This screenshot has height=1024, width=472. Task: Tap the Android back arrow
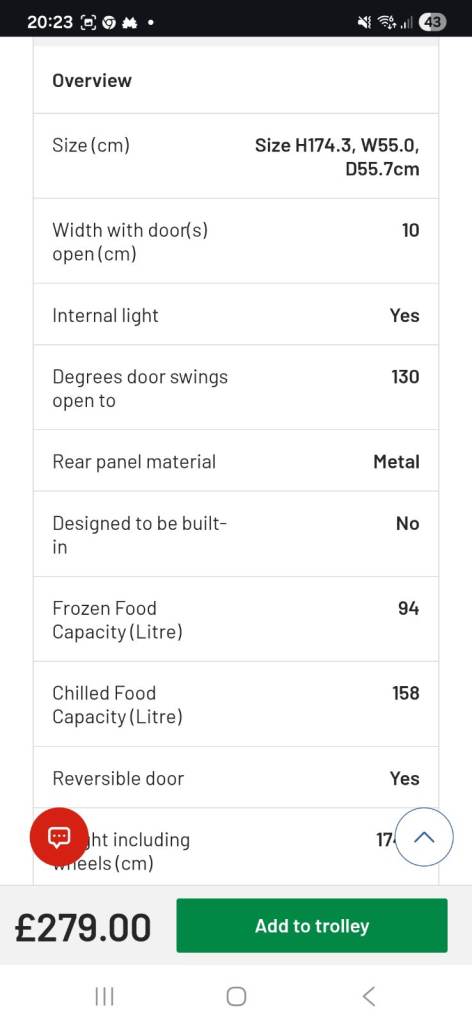(368, 996)
